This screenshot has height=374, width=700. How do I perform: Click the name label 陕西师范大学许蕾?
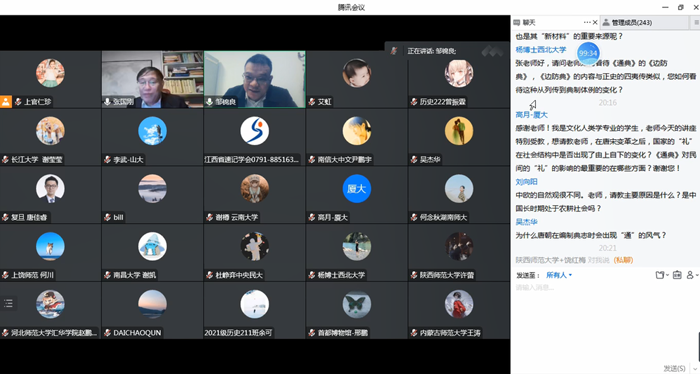(446, 275)
